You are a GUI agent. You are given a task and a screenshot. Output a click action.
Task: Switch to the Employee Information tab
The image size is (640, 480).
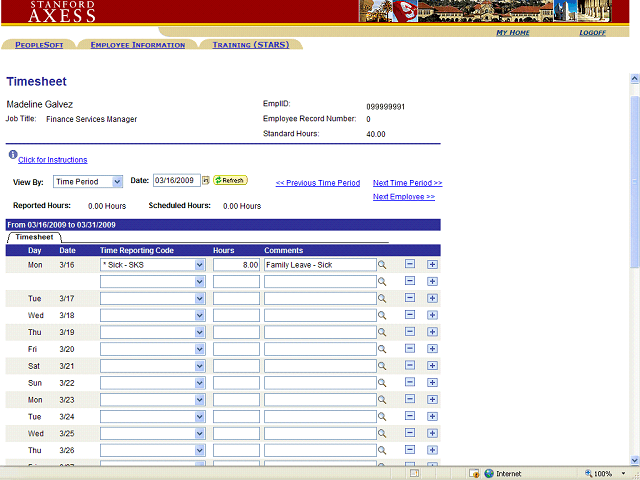click(x=138, y=45)
